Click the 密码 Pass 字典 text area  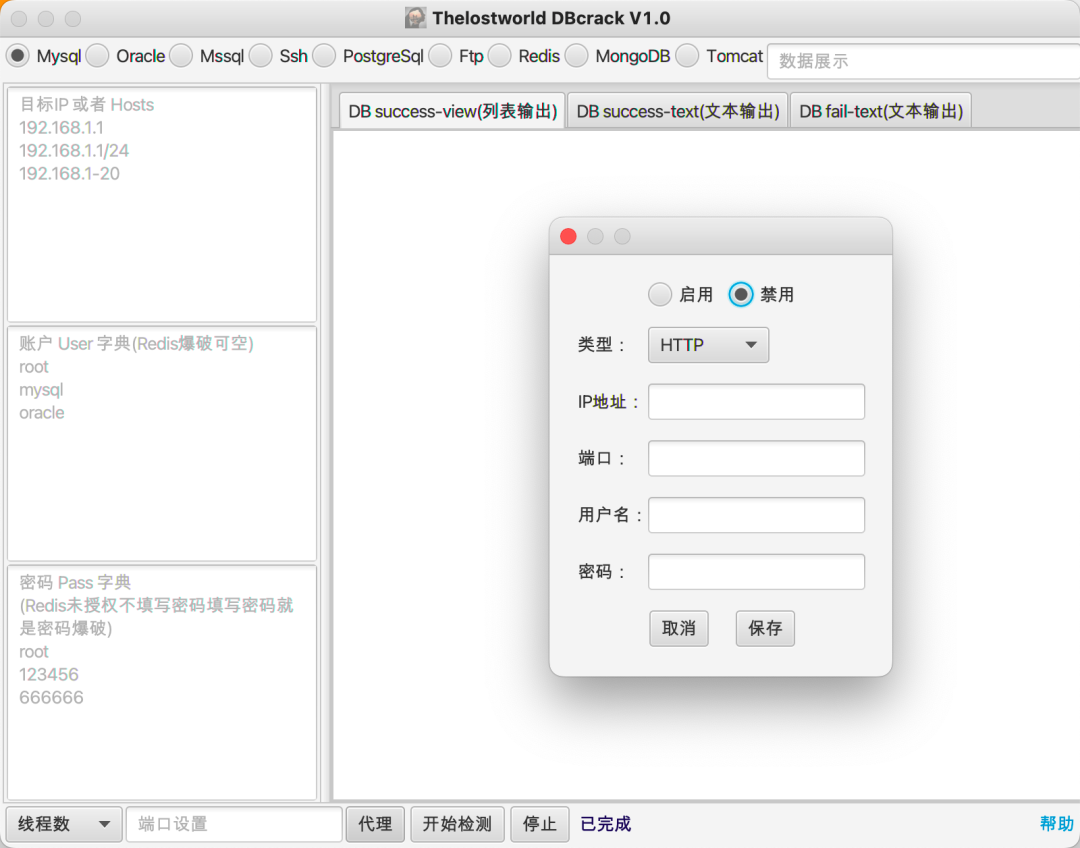pyautogui.click(x=162, y=683)
